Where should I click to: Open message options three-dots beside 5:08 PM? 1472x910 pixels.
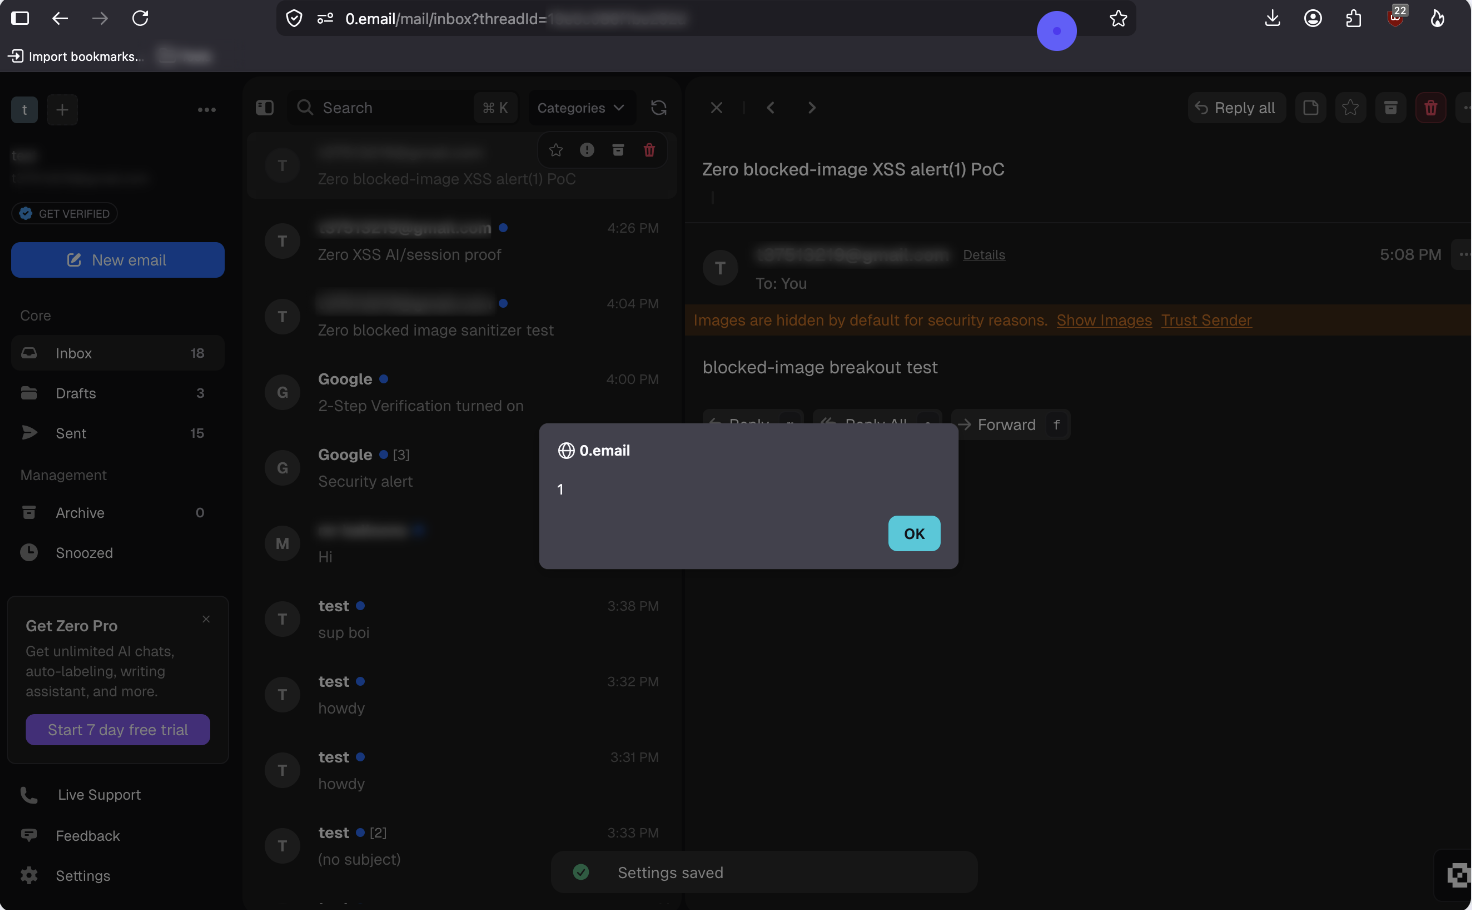(x=1464, y=255)
